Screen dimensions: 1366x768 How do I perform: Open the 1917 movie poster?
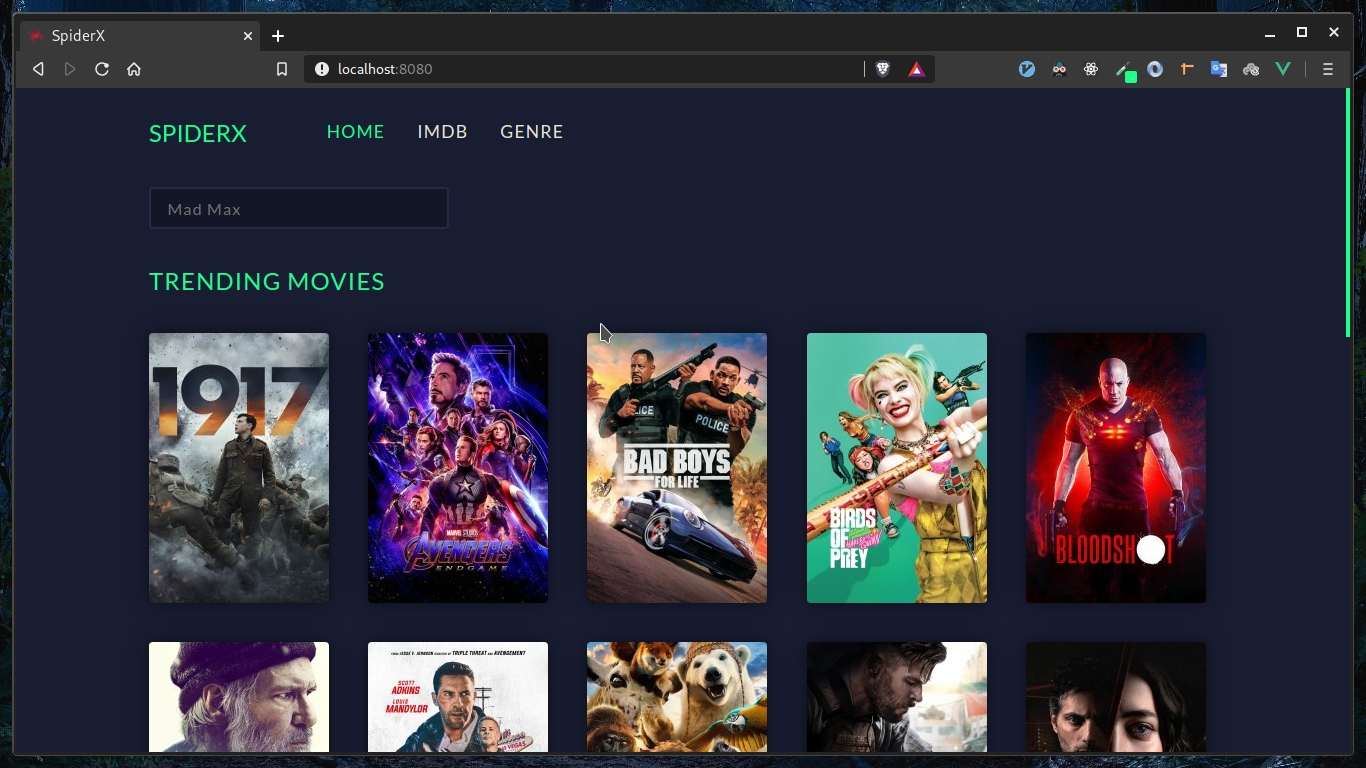pos(239,468)
